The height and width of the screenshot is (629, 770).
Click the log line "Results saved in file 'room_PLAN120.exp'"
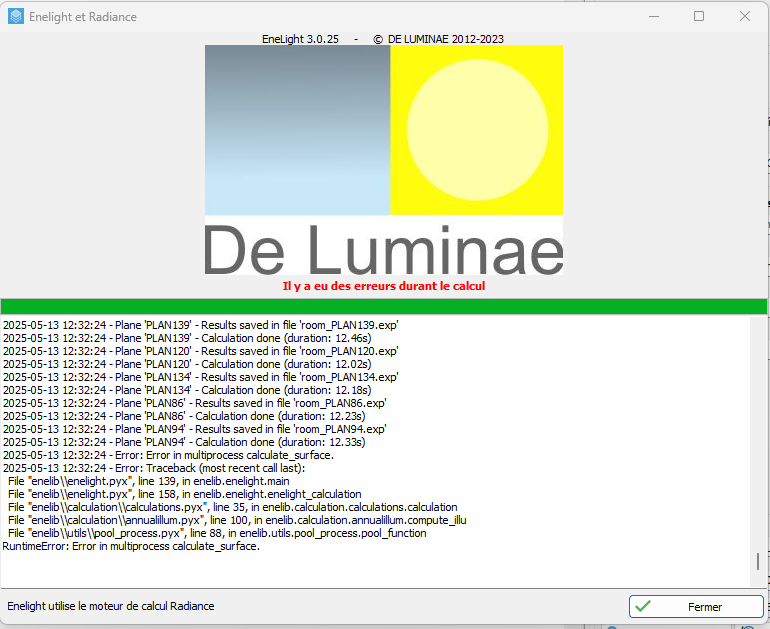coord(200,351)
